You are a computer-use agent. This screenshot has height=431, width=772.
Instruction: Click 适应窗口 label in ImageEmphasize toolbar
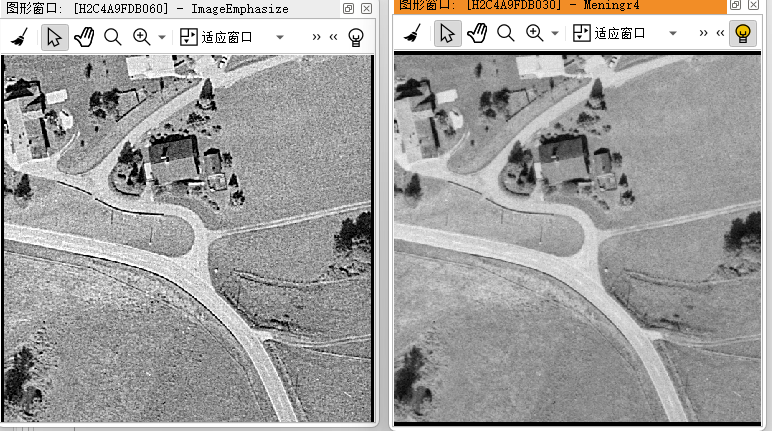point(226,37)
